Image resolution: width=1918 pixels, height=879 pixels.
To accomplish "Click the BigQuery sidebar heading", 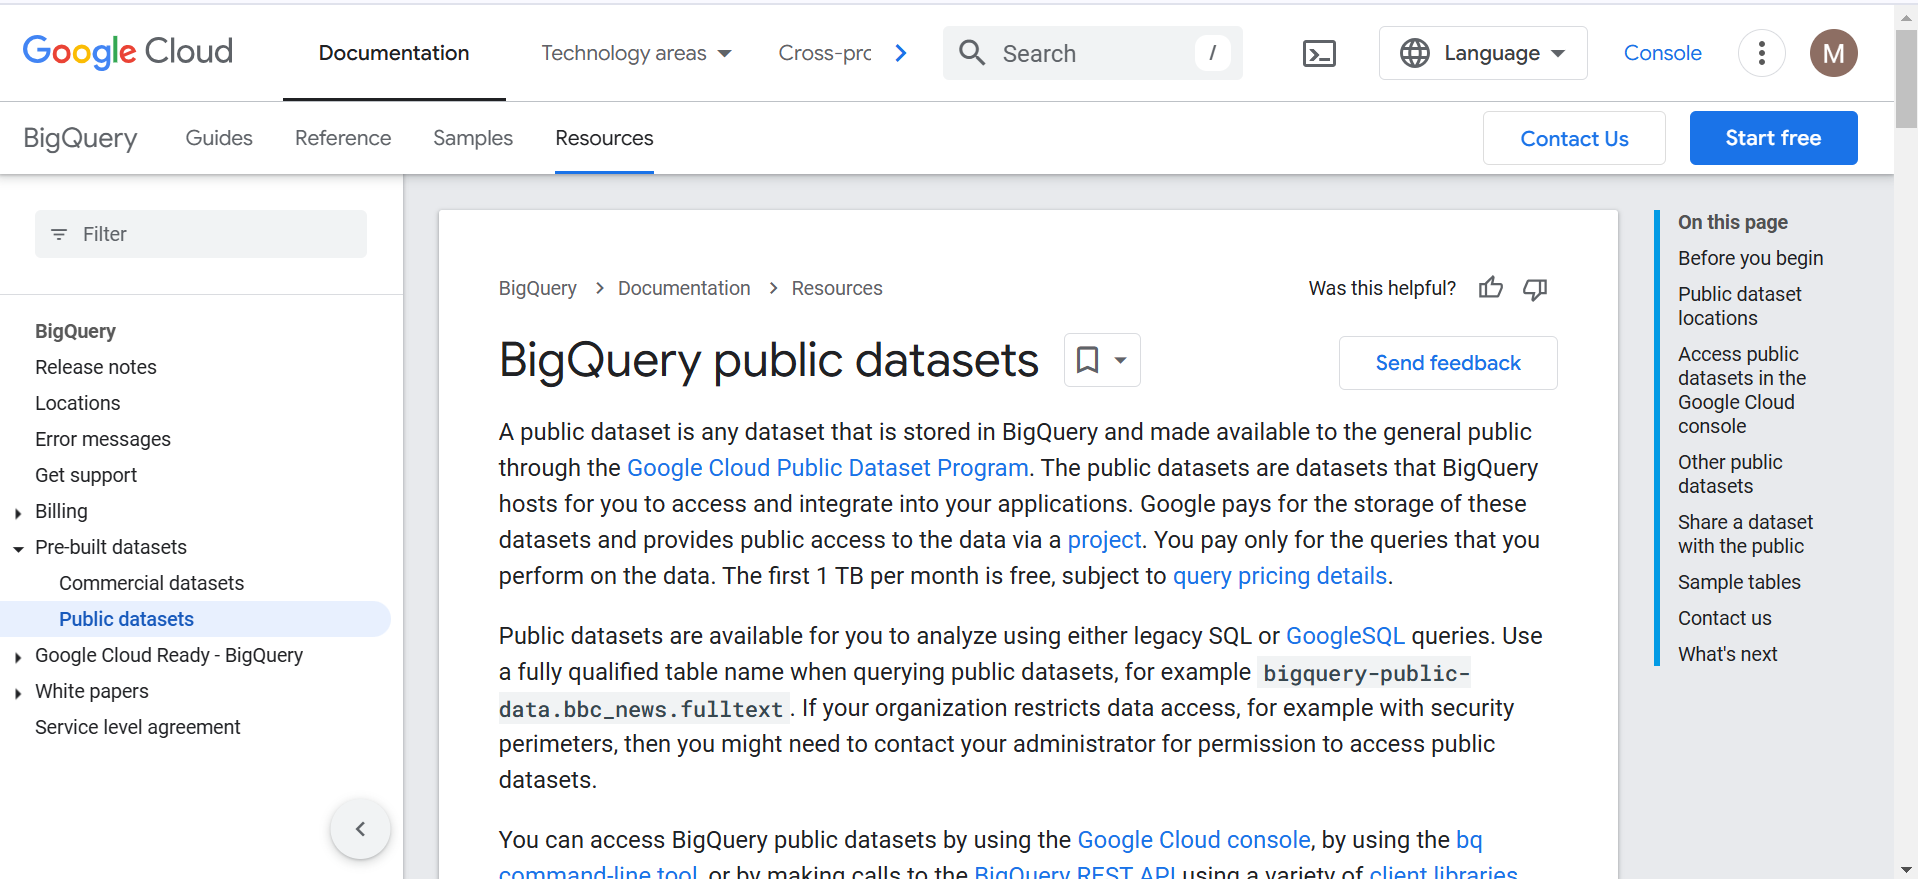I will pos(75,331).
